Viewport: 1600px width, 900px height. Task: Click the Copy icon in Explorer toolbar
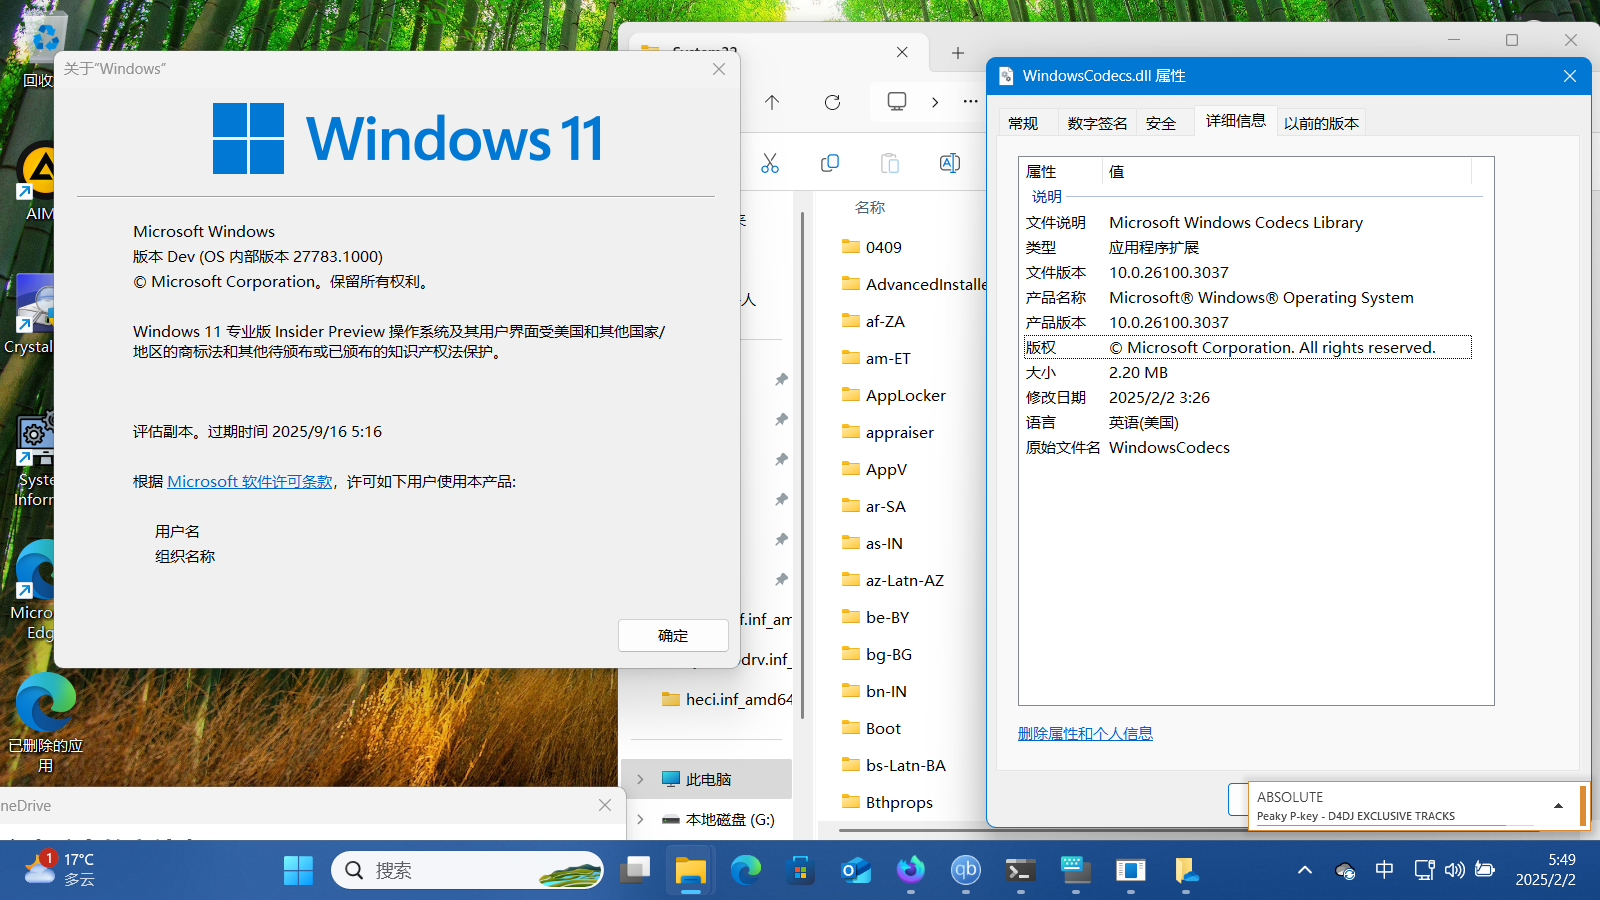(x=830, y=163)
